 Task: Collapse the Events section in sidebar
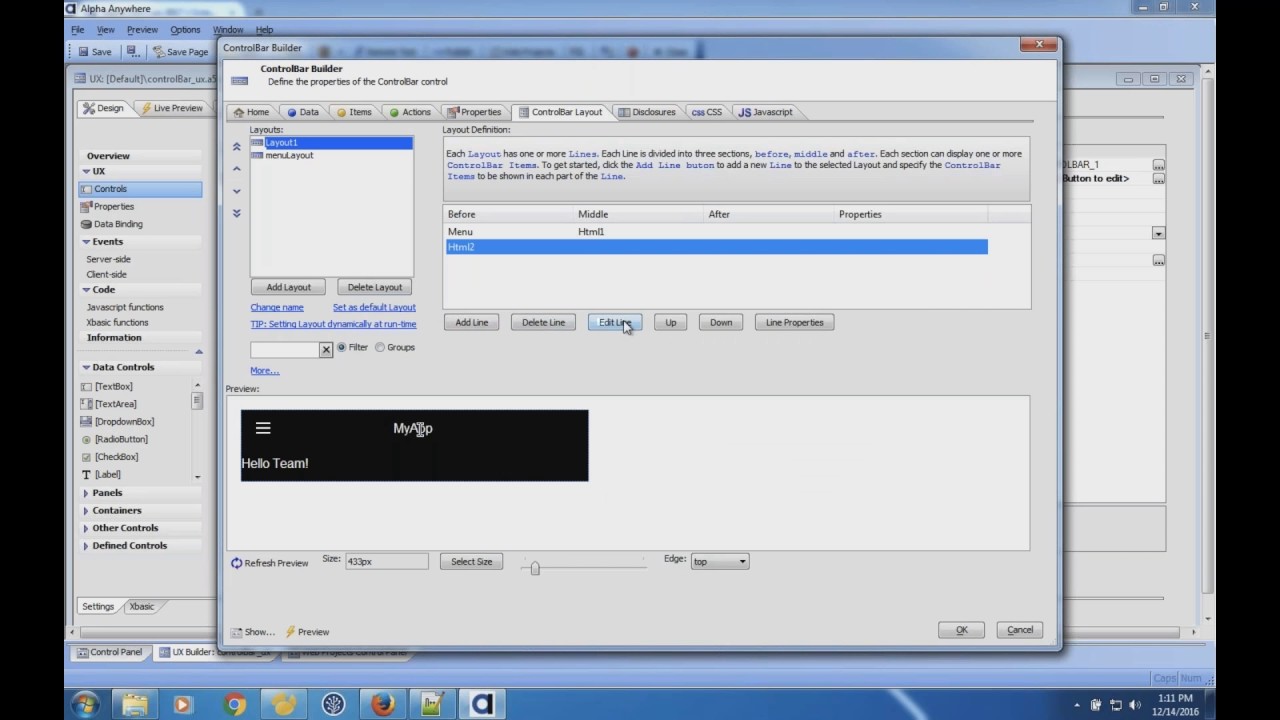(x=86, y=241)
